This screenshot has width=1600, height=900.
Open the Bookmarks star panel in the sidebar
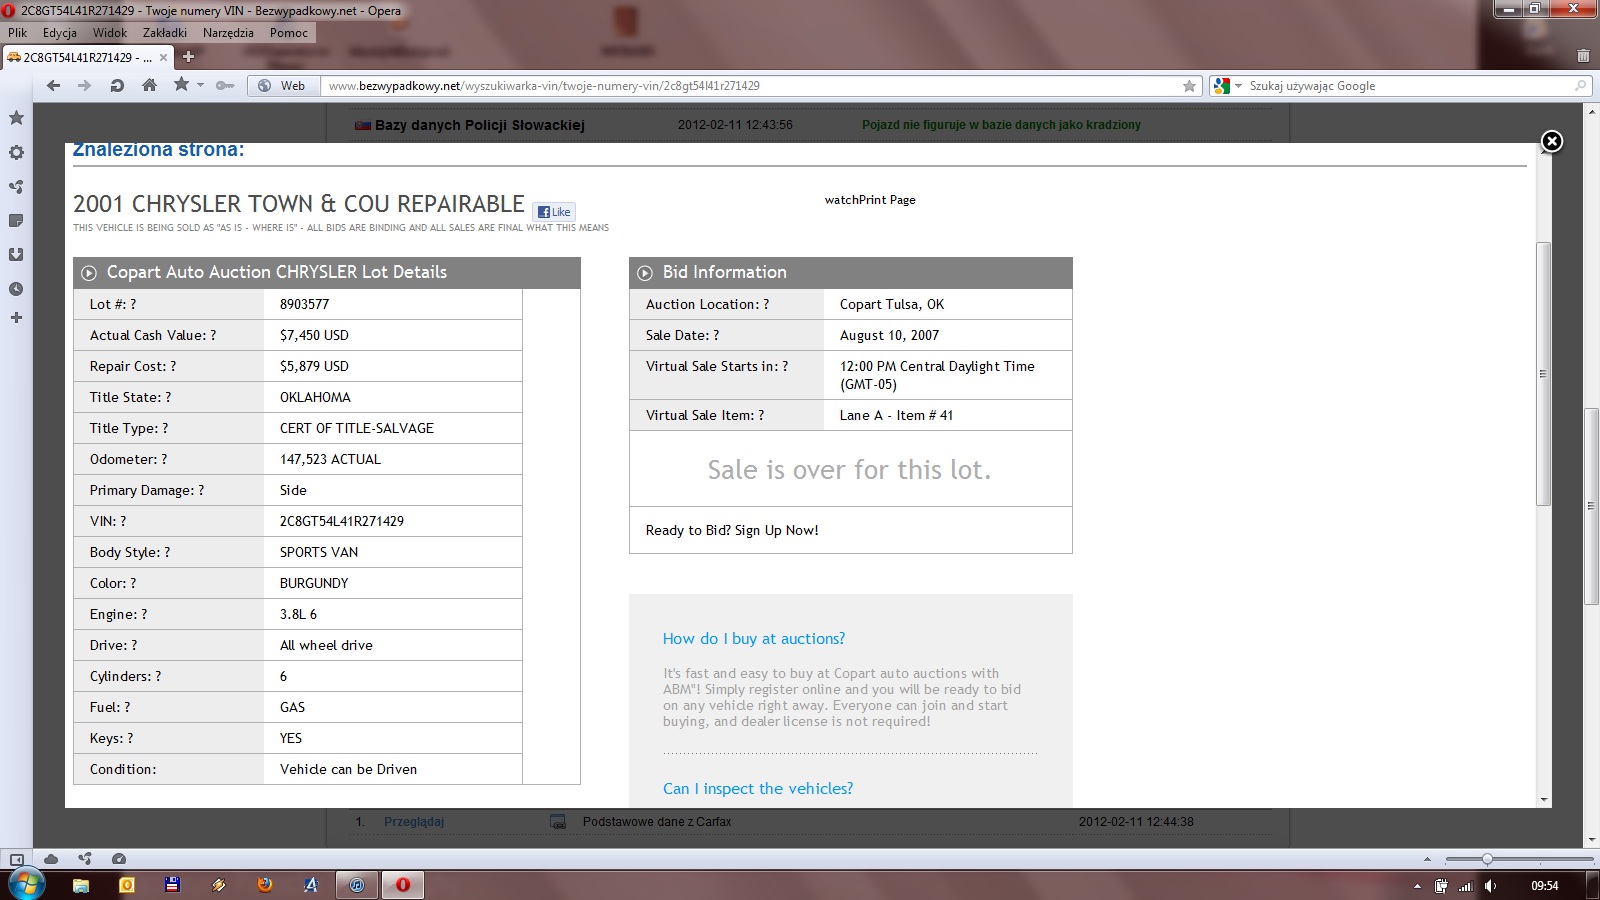16,118
